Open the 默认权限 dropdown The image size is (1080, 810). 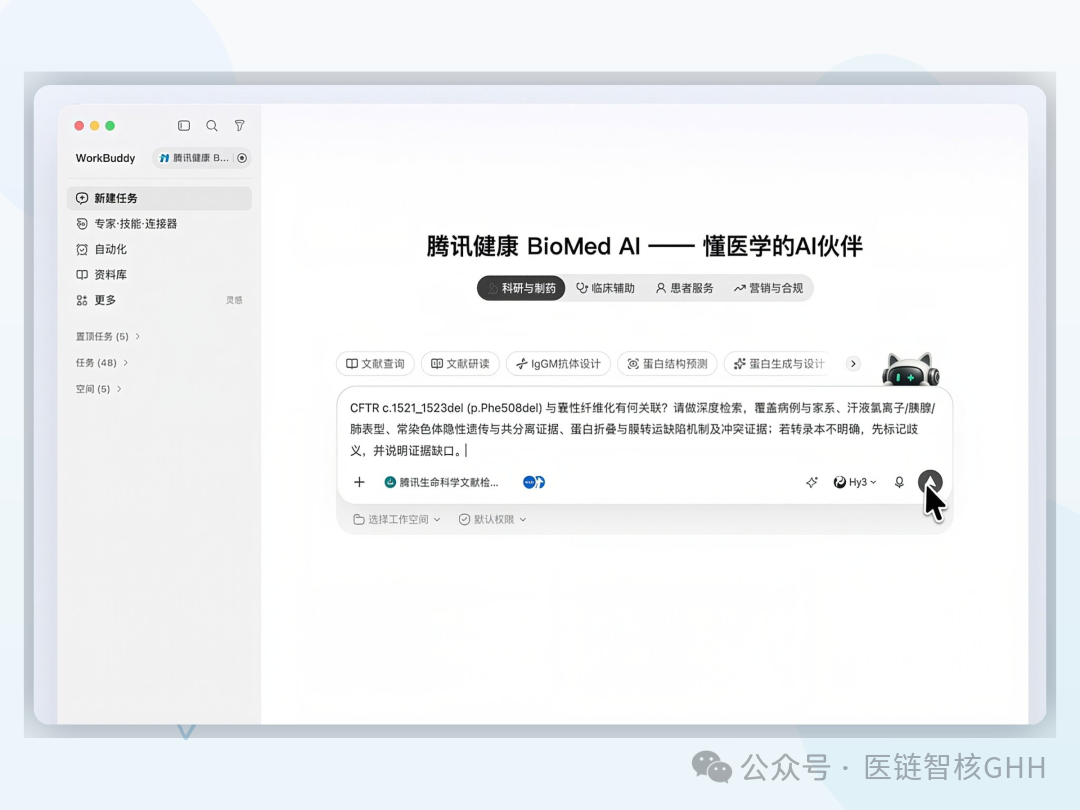pos(492,519)
